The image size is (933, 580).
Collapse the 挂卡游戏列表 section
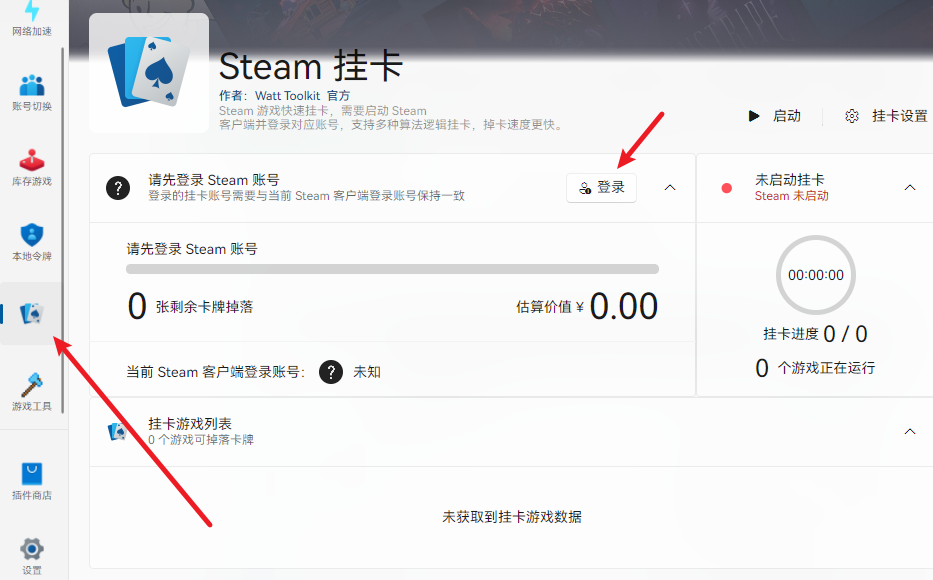(910, 431)
